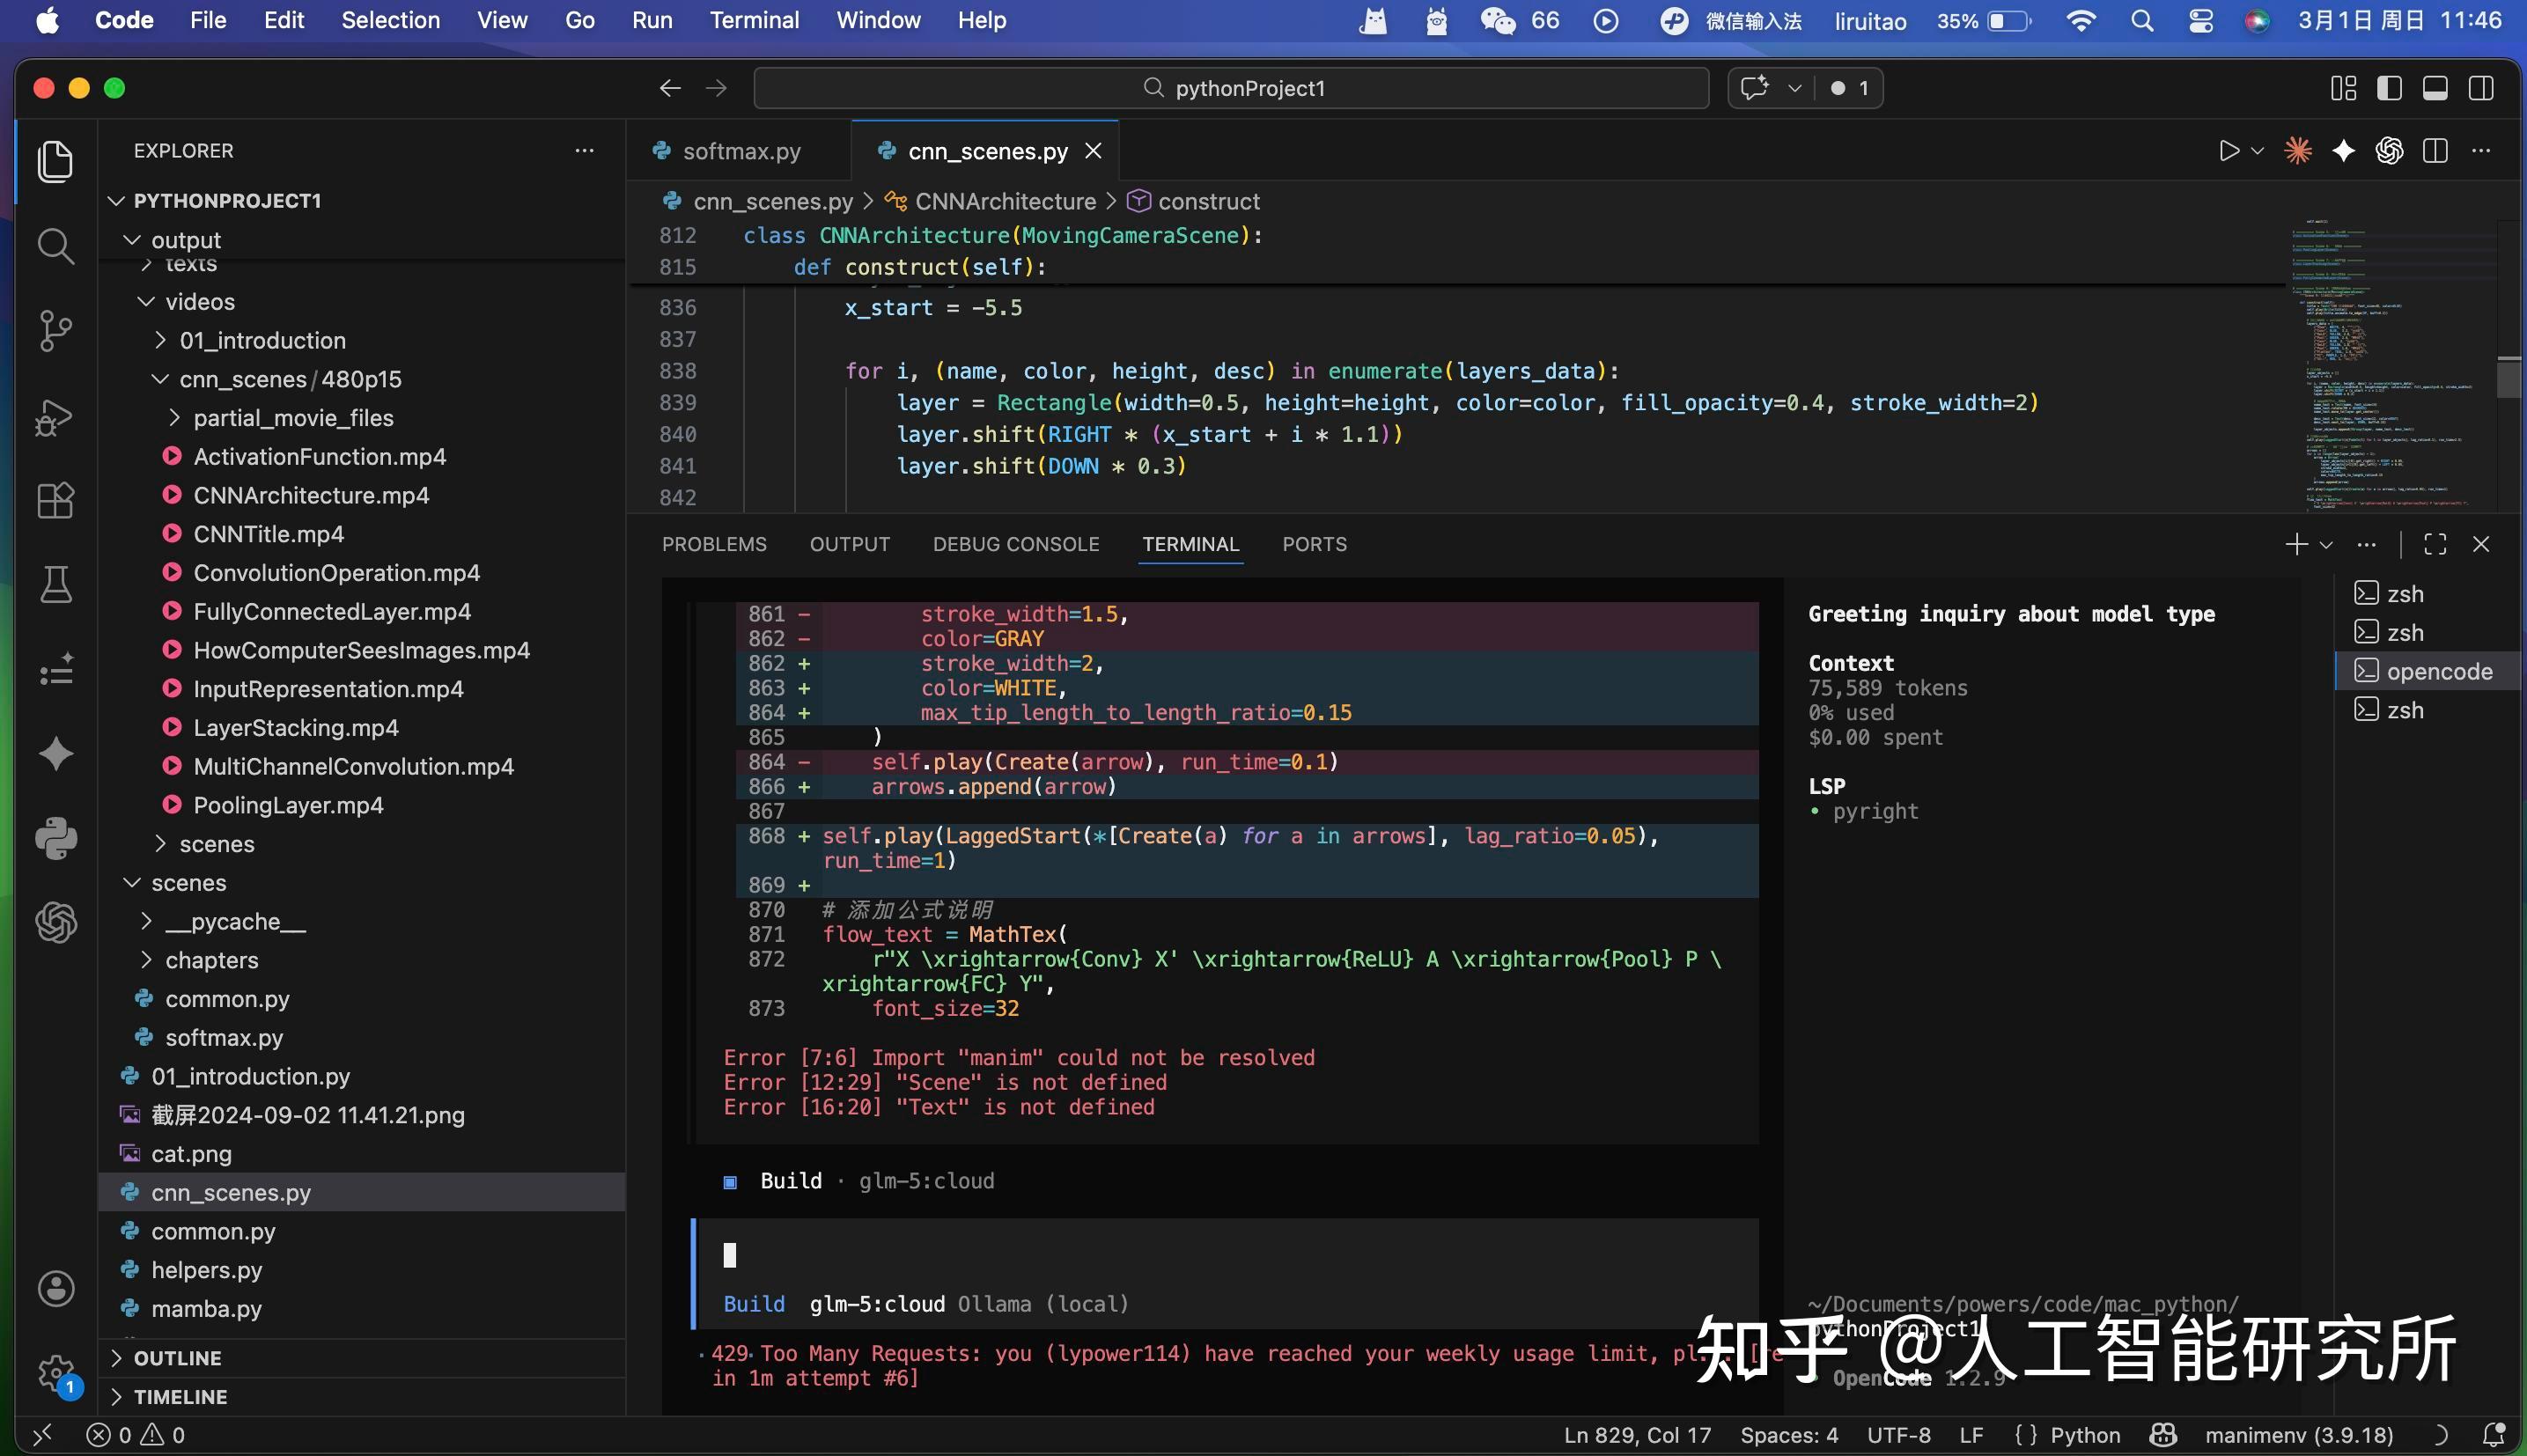This screenshot has height=1456, width=2527.
Task: Switch to the softmax.py editor tab
Action: [x=741, y=151]
